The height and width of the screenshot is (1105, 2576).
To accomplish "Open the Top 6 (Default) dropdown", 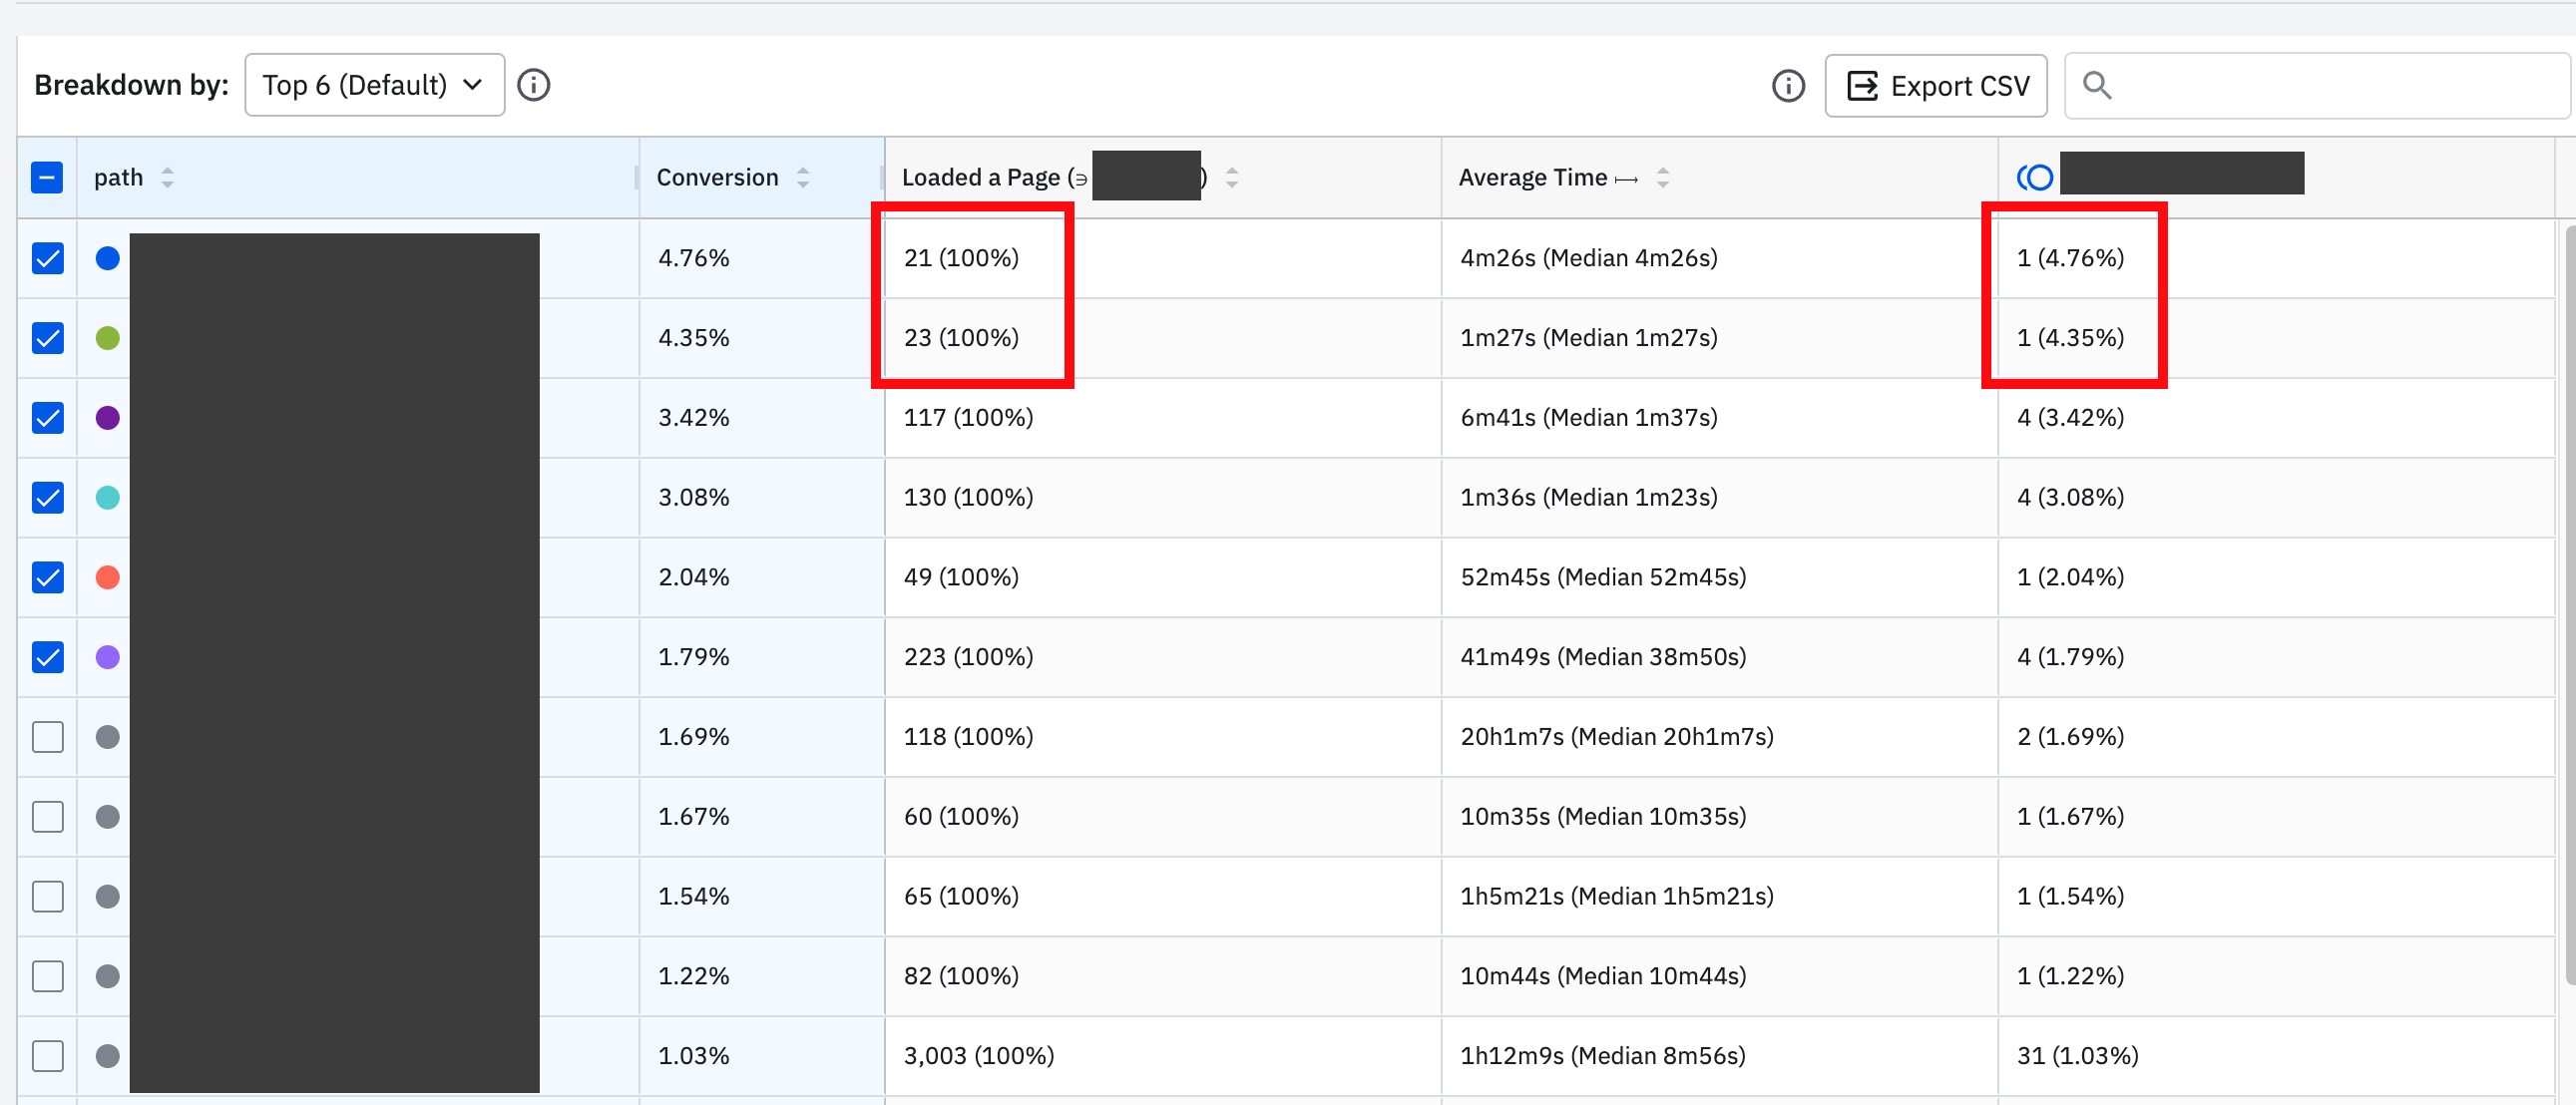I will (x=374, y=85).
